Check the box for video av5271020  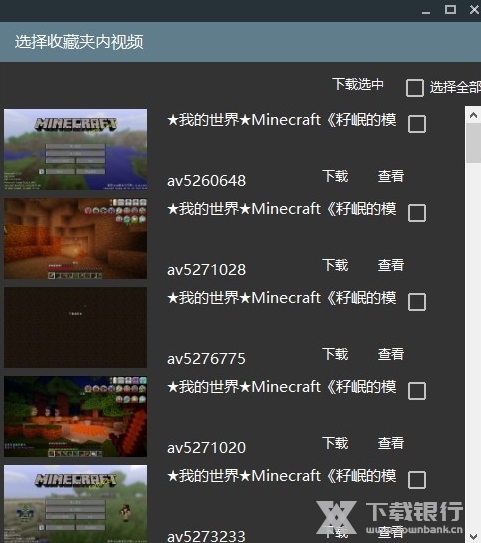pos(417,391)
